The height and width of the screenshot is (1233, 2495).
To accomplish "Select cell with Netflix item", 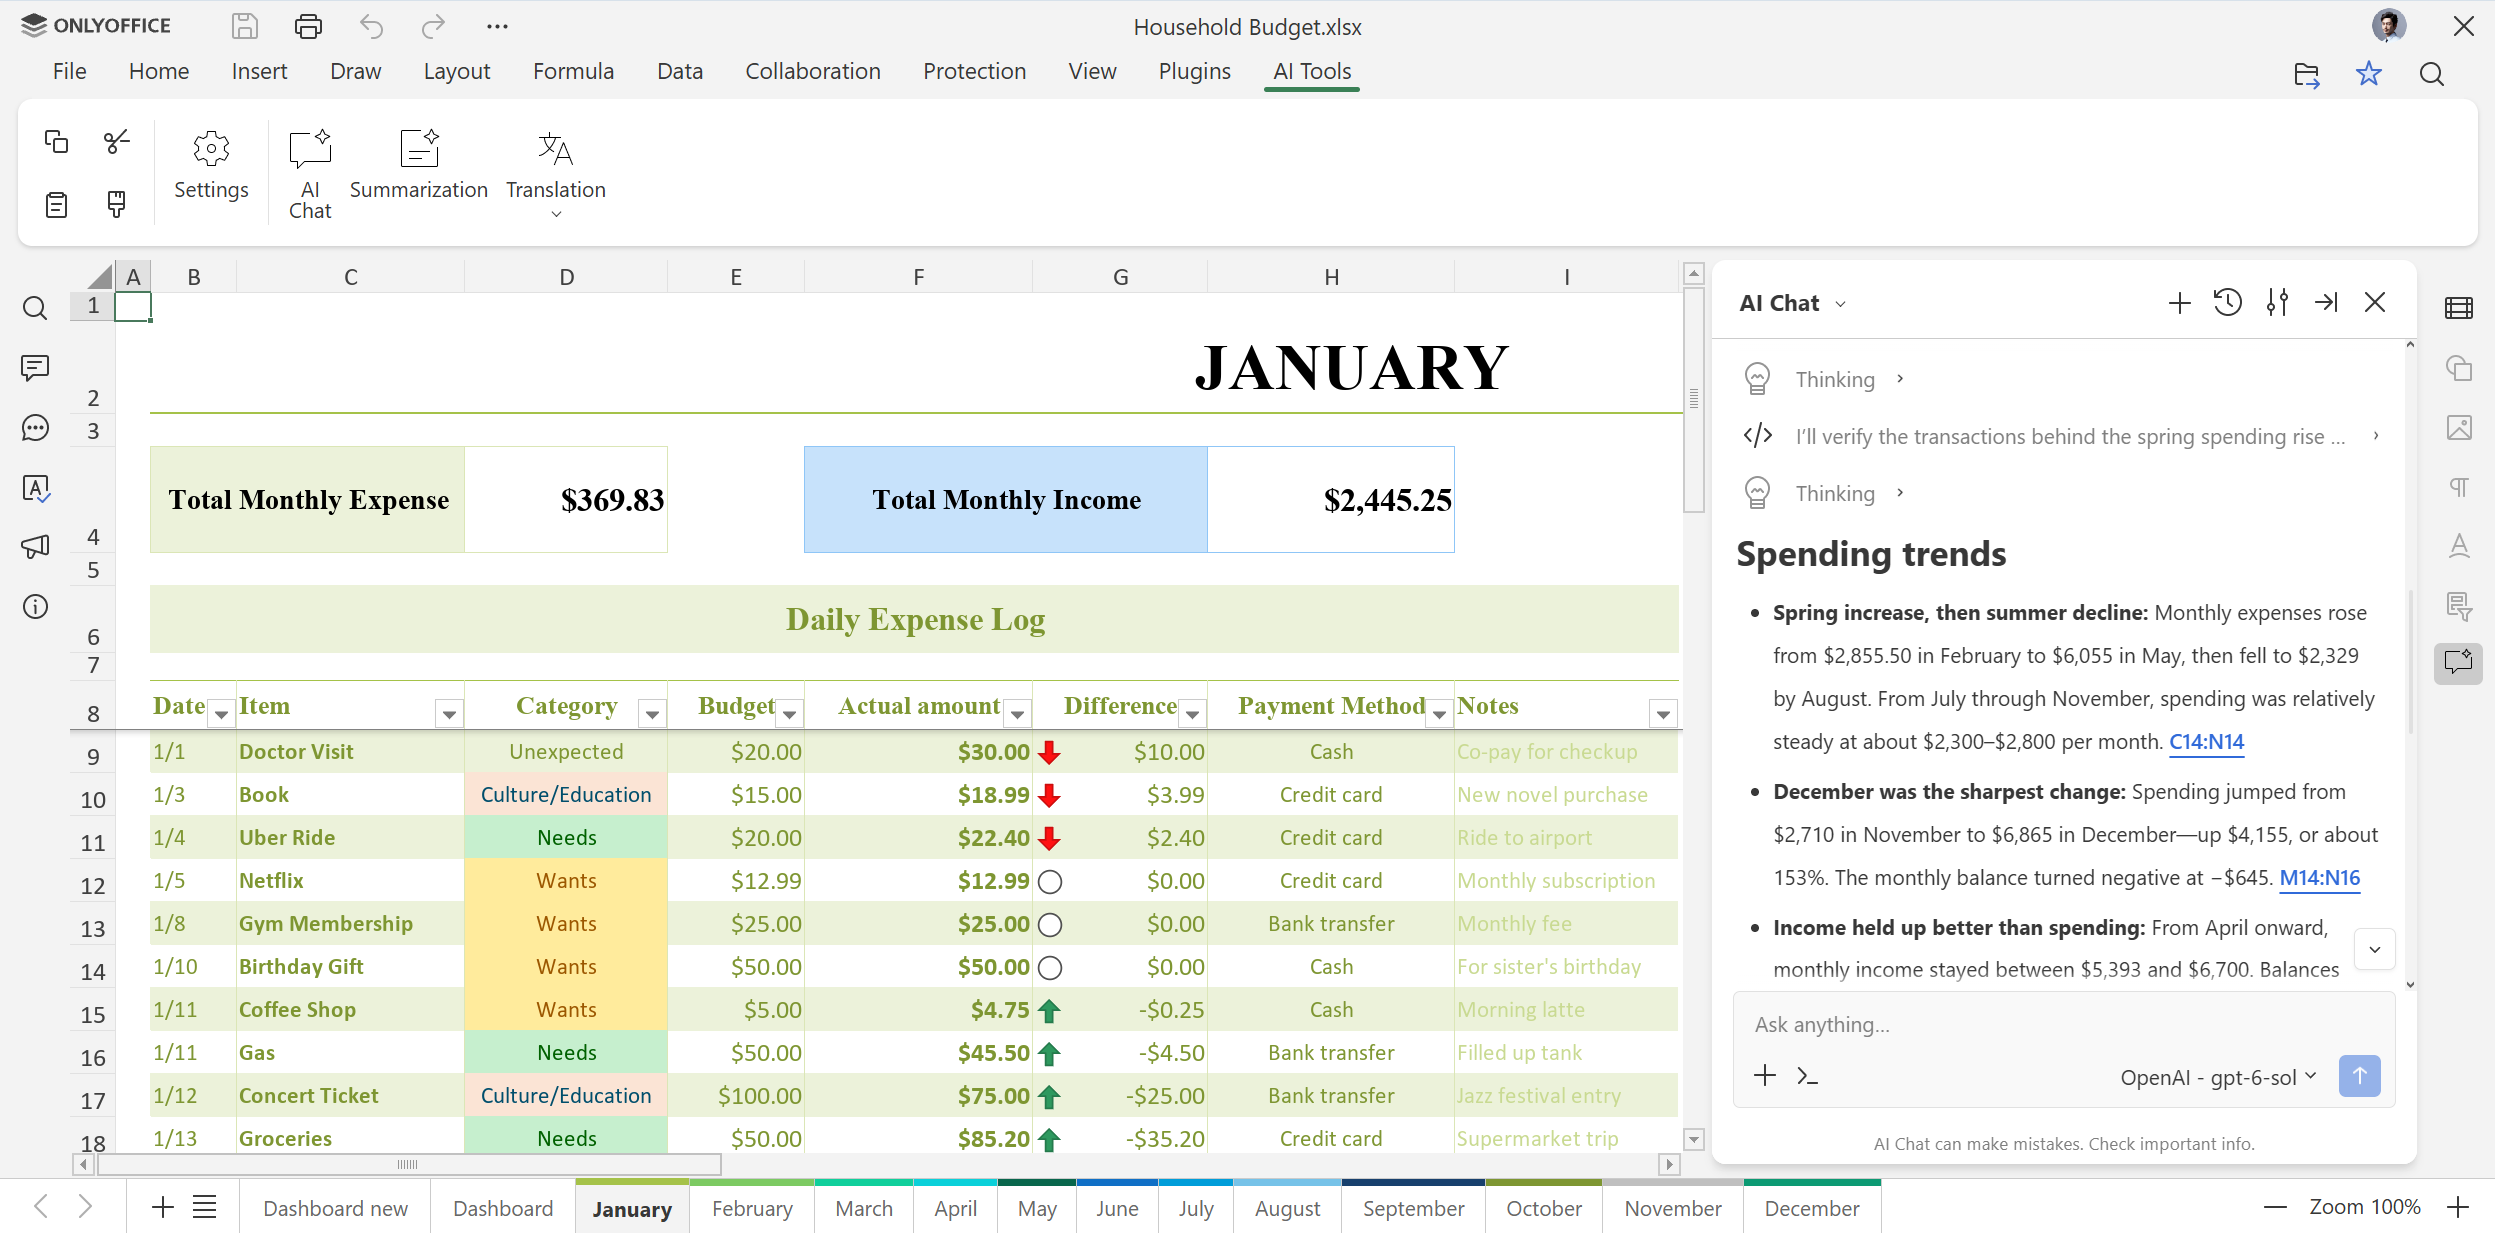I will [350, 881].
